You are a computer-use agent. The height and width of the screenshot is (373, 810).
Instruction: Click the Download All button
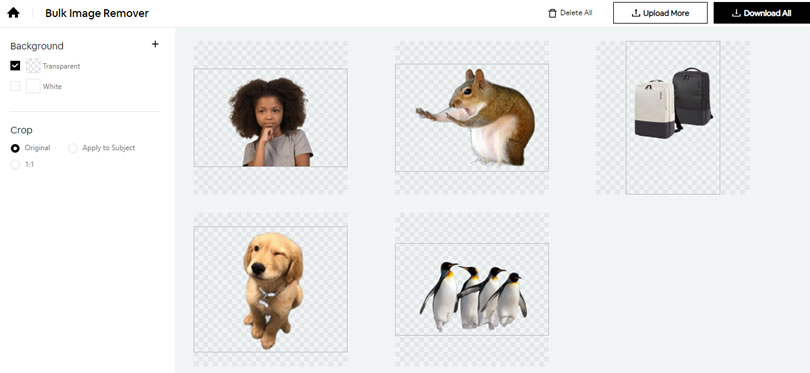click(x=762, y=13)
